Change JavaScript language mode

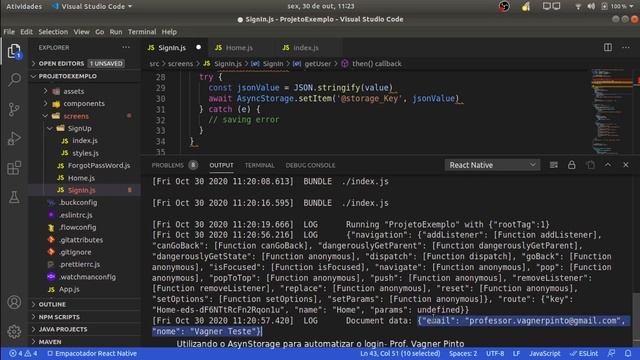(545, 353)
